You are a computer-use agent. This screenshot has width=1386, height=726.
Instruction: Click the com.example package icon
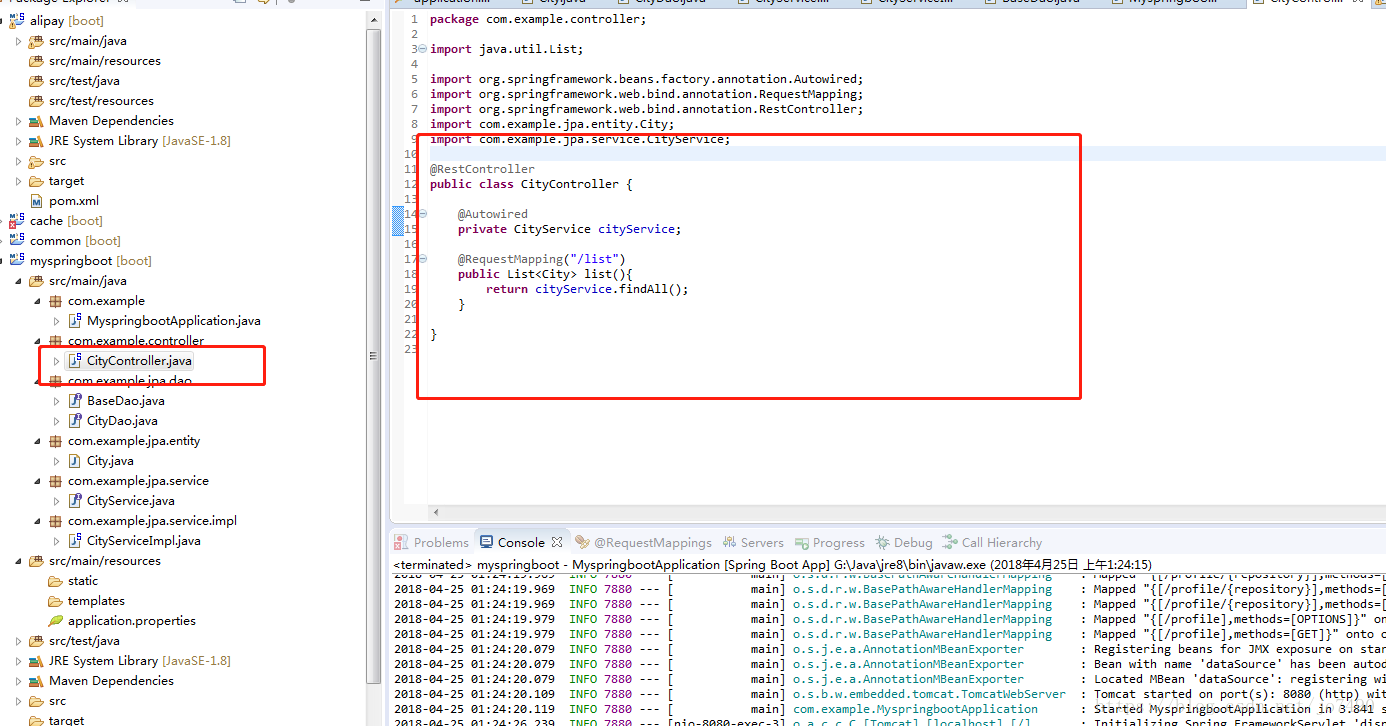(x=56, y=300)
